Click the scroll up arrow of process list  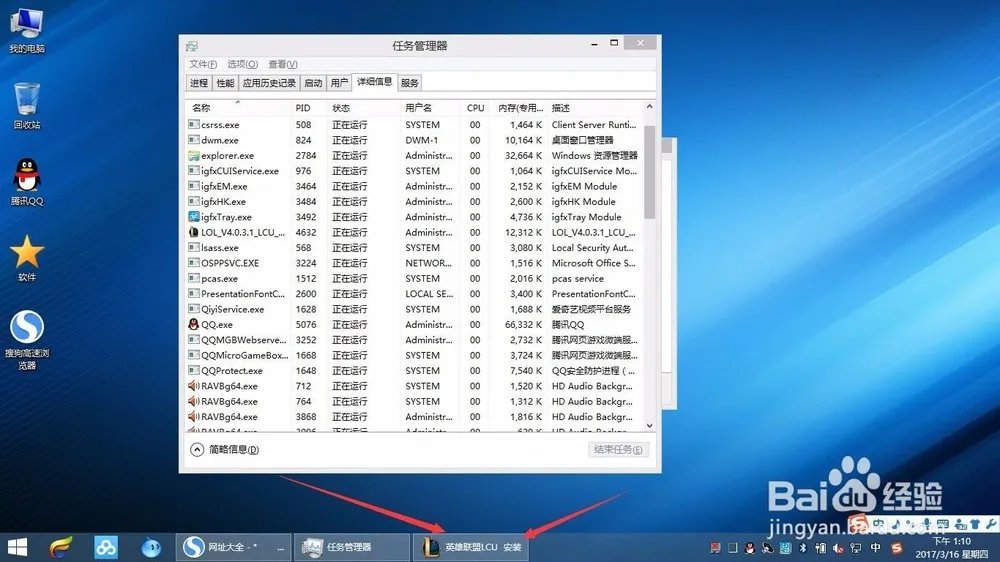pos(649,107)
